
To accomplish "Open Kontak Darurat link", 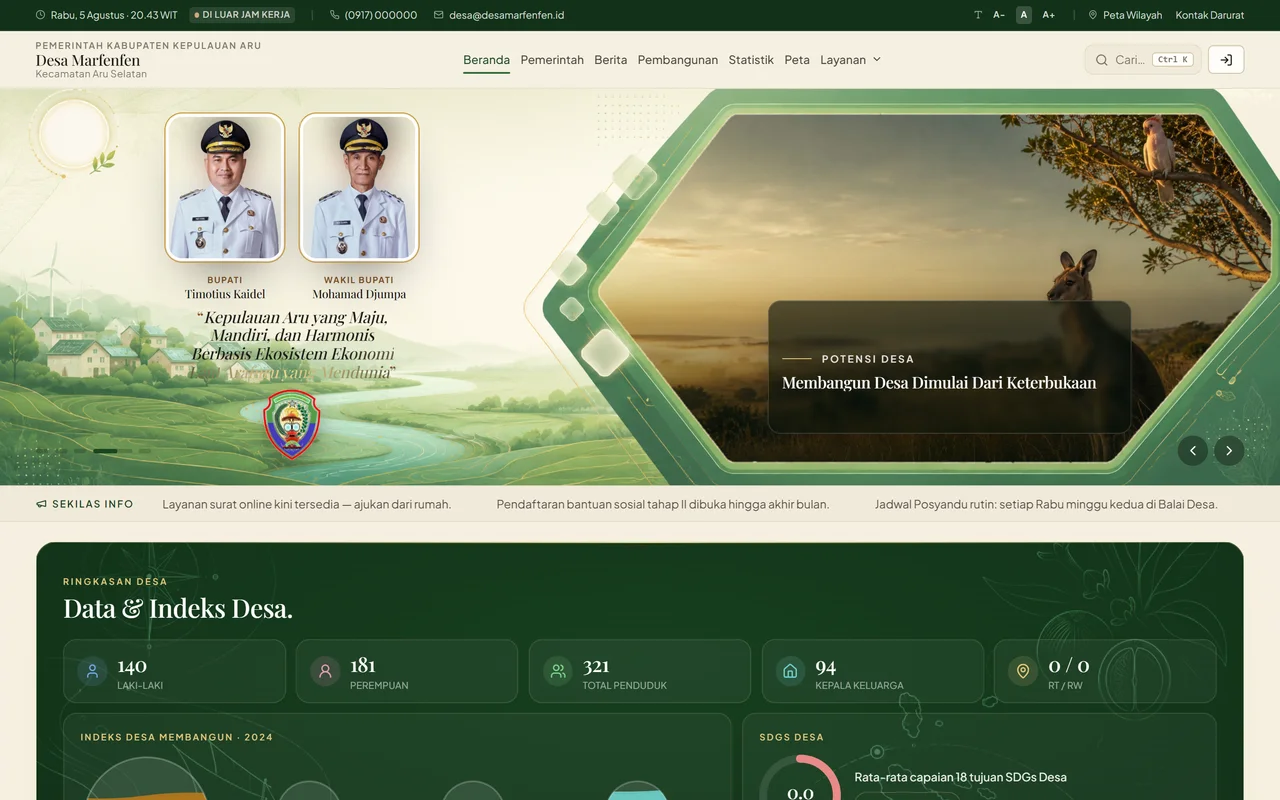I will [1210, 15].
